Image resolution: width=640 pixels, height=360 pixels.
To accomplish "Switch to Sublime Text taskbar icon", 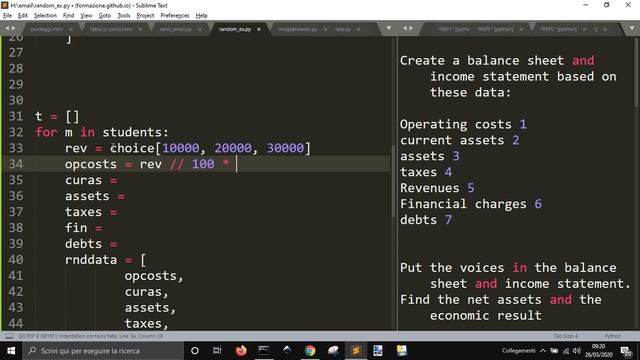I will 356,351.
